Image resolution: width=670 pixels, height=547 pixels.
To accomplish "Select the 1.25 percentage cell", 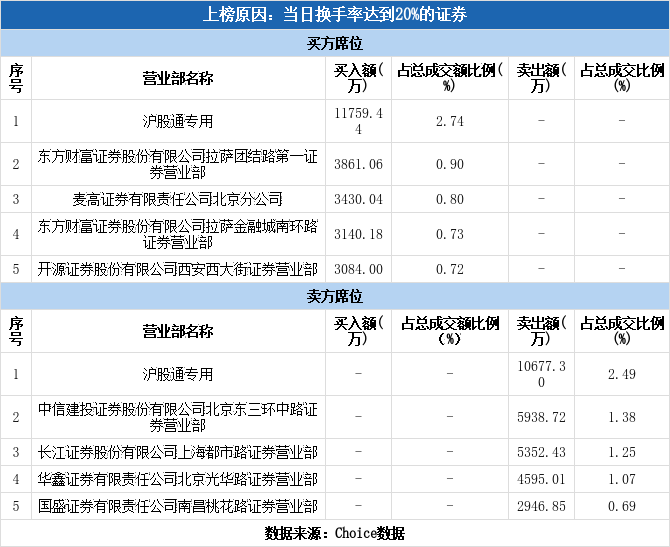I will click(622, 452).
